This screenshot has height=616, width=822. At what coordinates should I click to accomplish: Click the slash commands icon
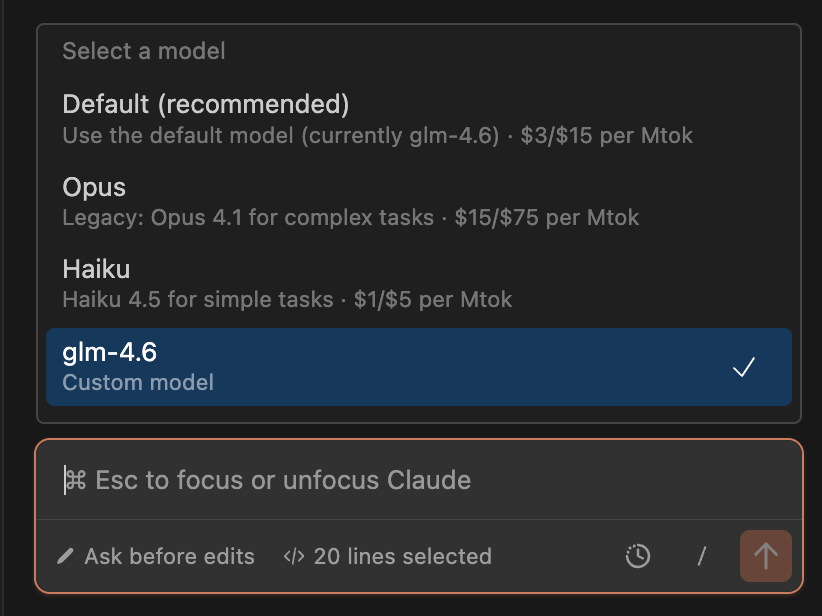pyautogui.click(x=701, y=556)
